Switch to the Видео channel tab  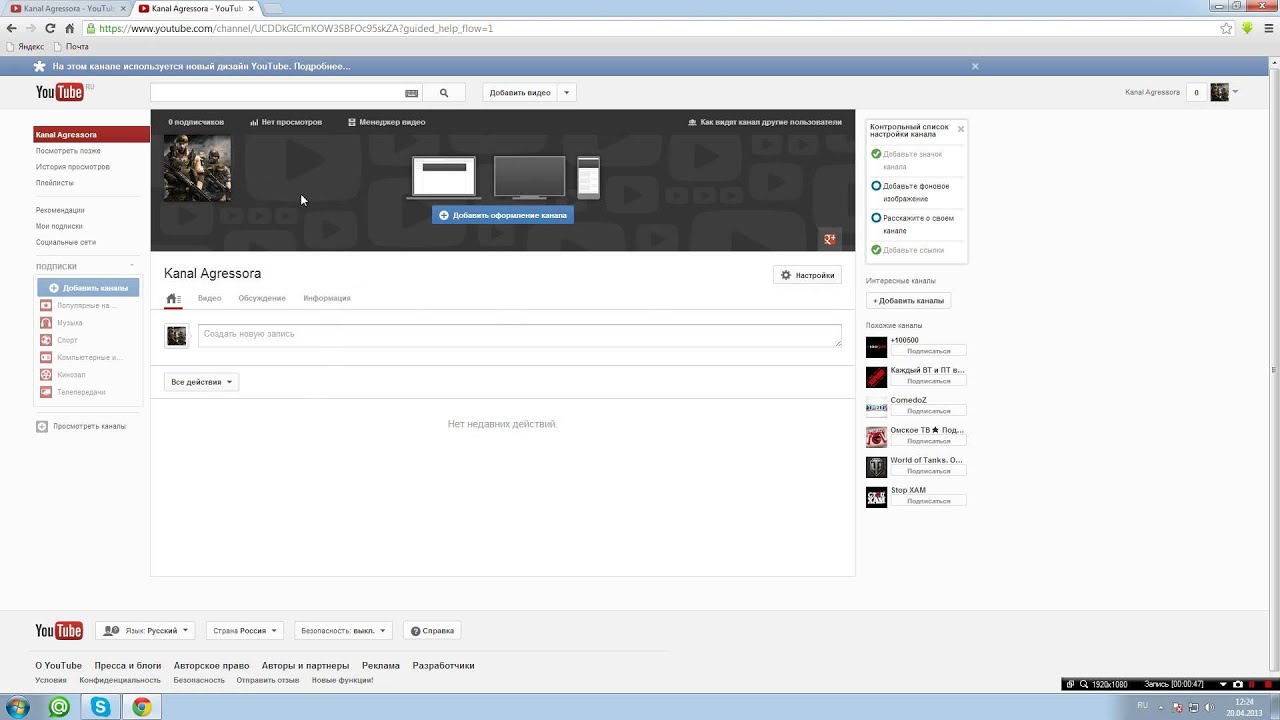(x=209, y=298)
